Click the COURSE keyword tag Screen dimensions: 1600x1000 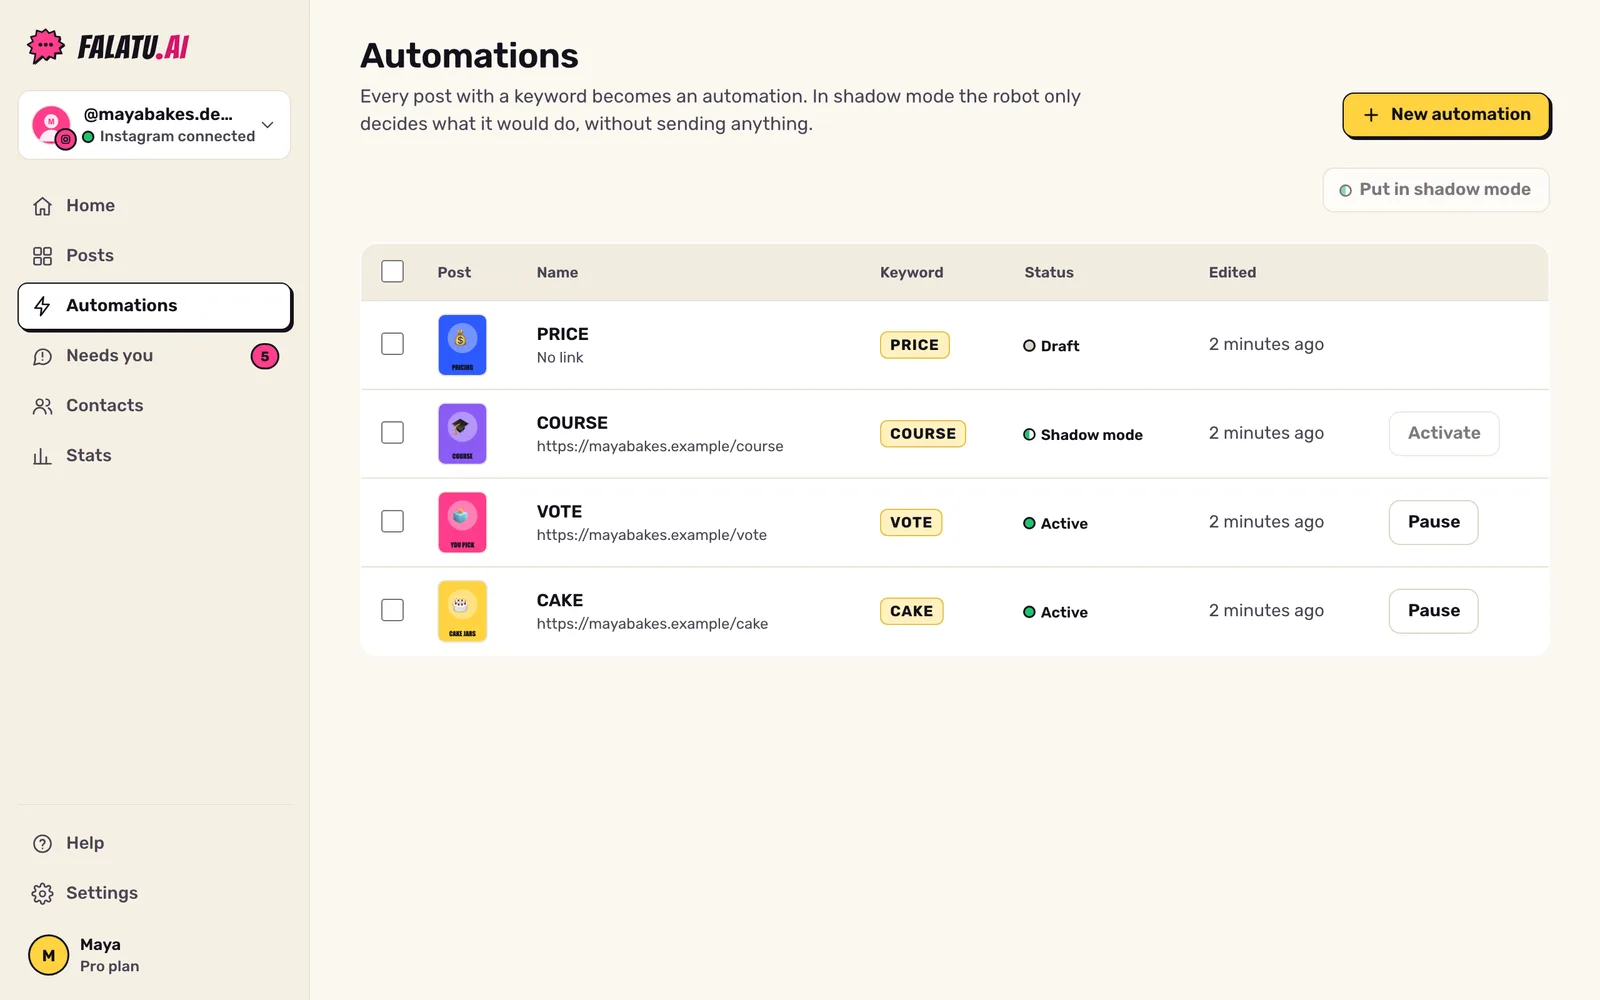922,434
